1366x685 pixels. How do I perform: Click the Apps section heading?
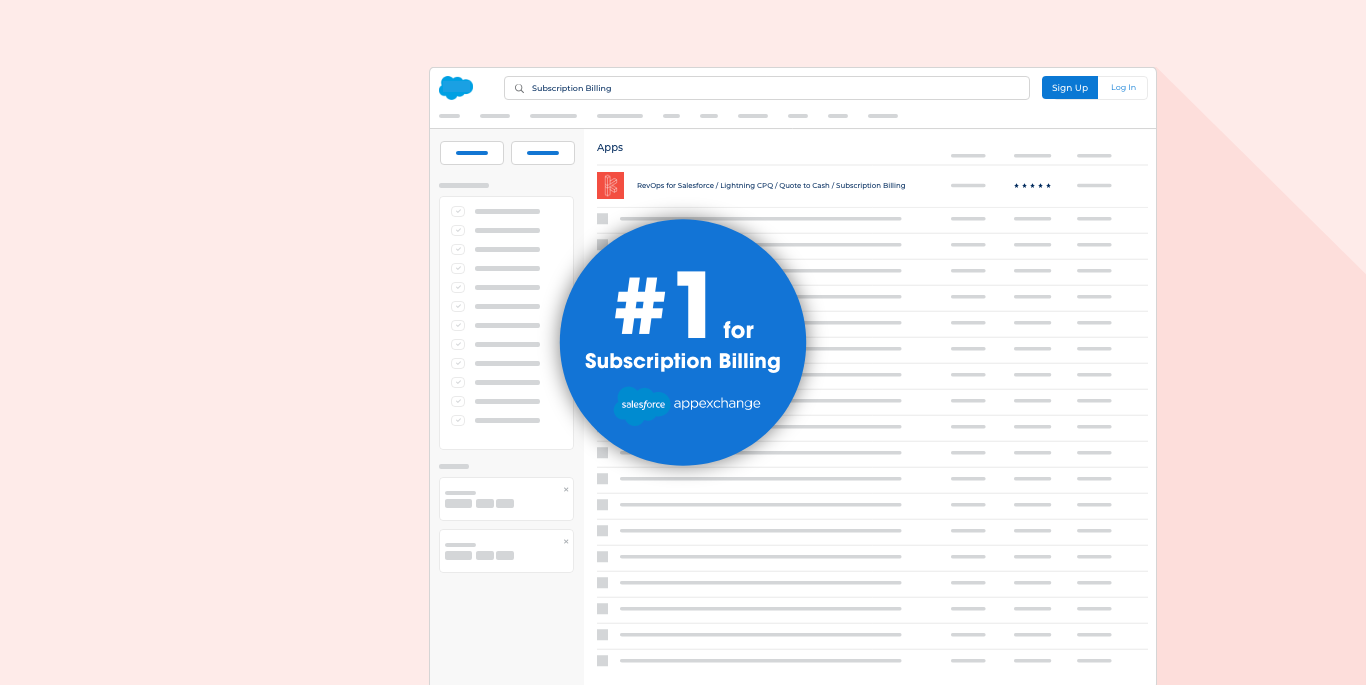tap(610, 148)
